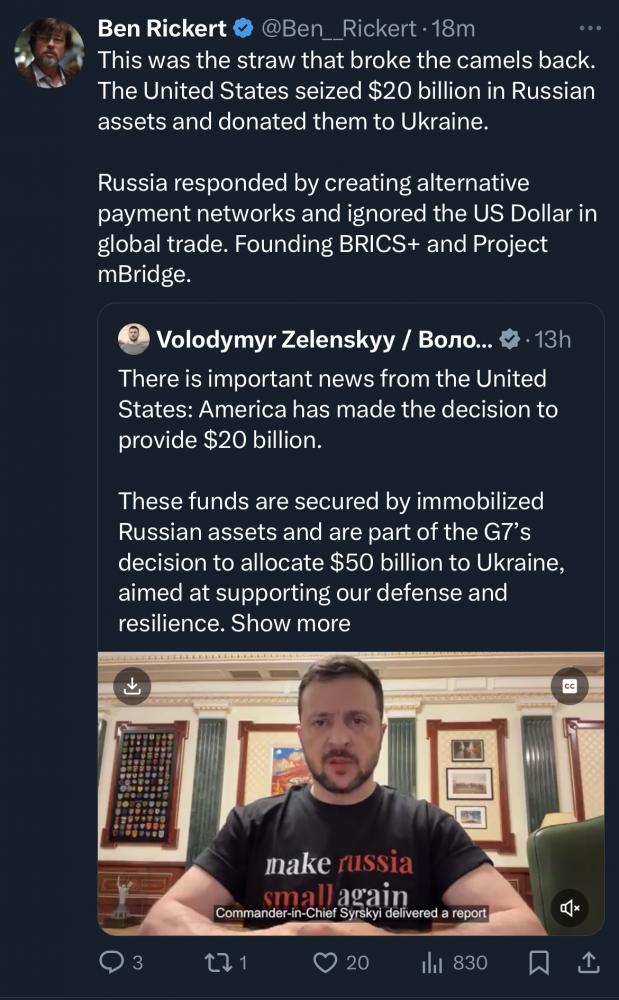Toggle closed captions on the video

570,686
